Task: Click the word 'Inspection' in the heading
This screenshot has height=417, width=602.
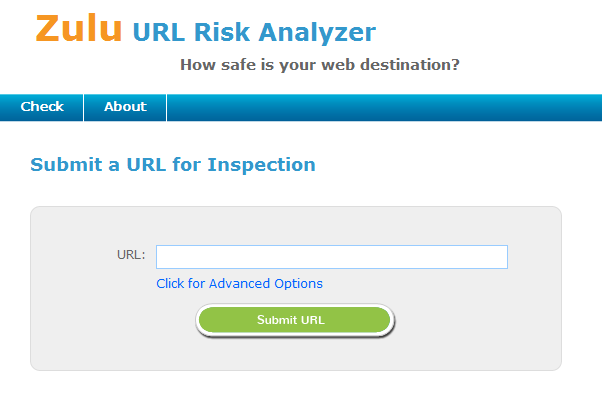Action: coord(261,164)
